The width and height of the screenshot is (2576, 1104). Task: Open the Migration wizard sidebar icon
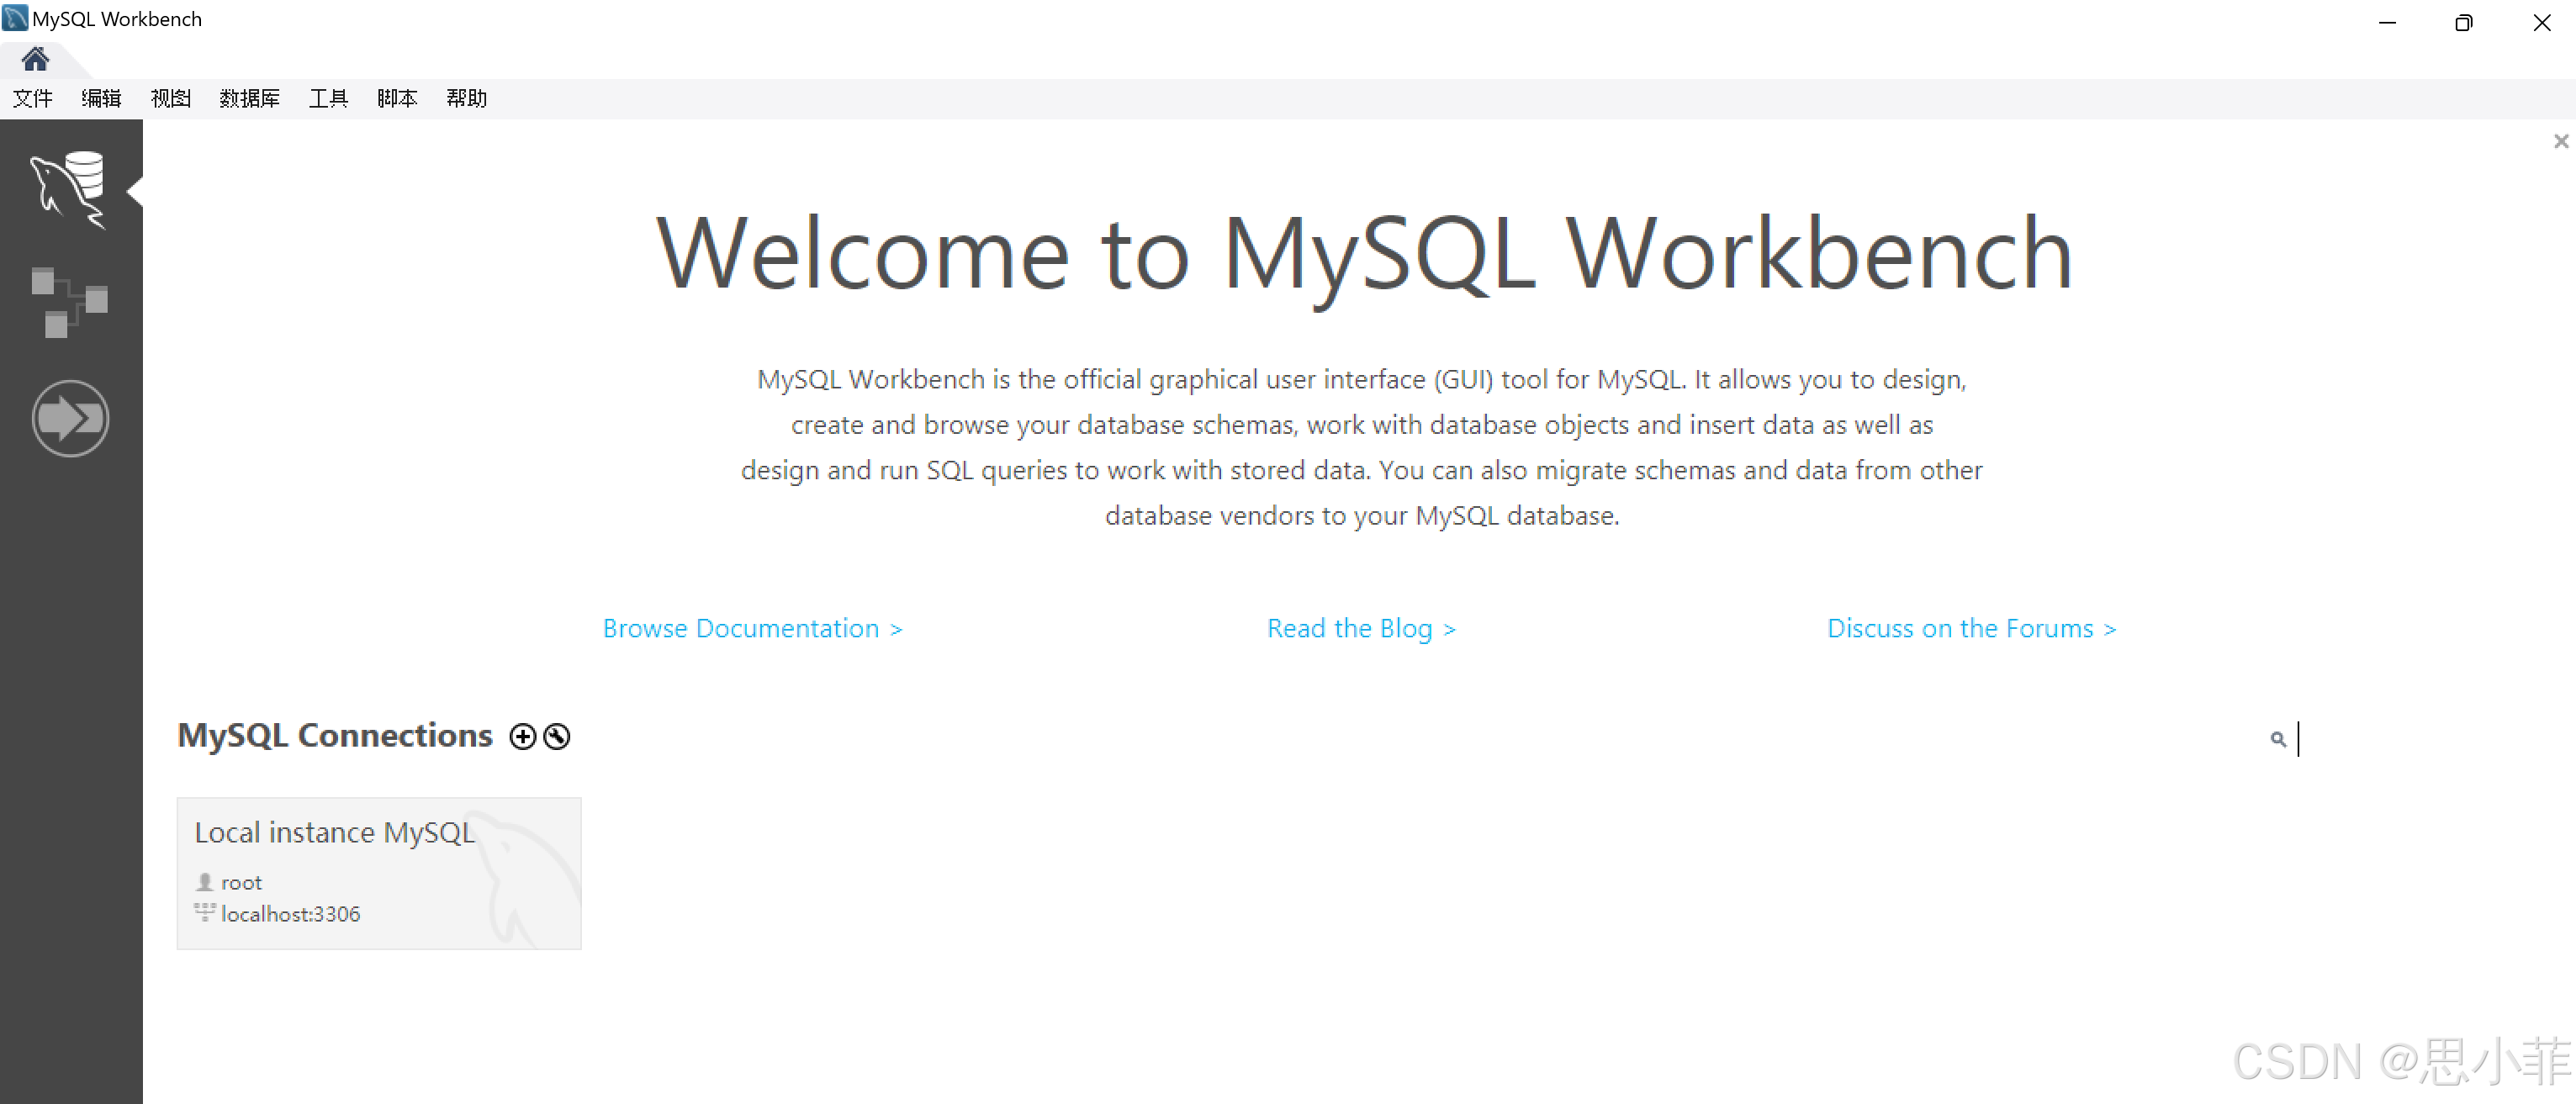pos(70,418)
